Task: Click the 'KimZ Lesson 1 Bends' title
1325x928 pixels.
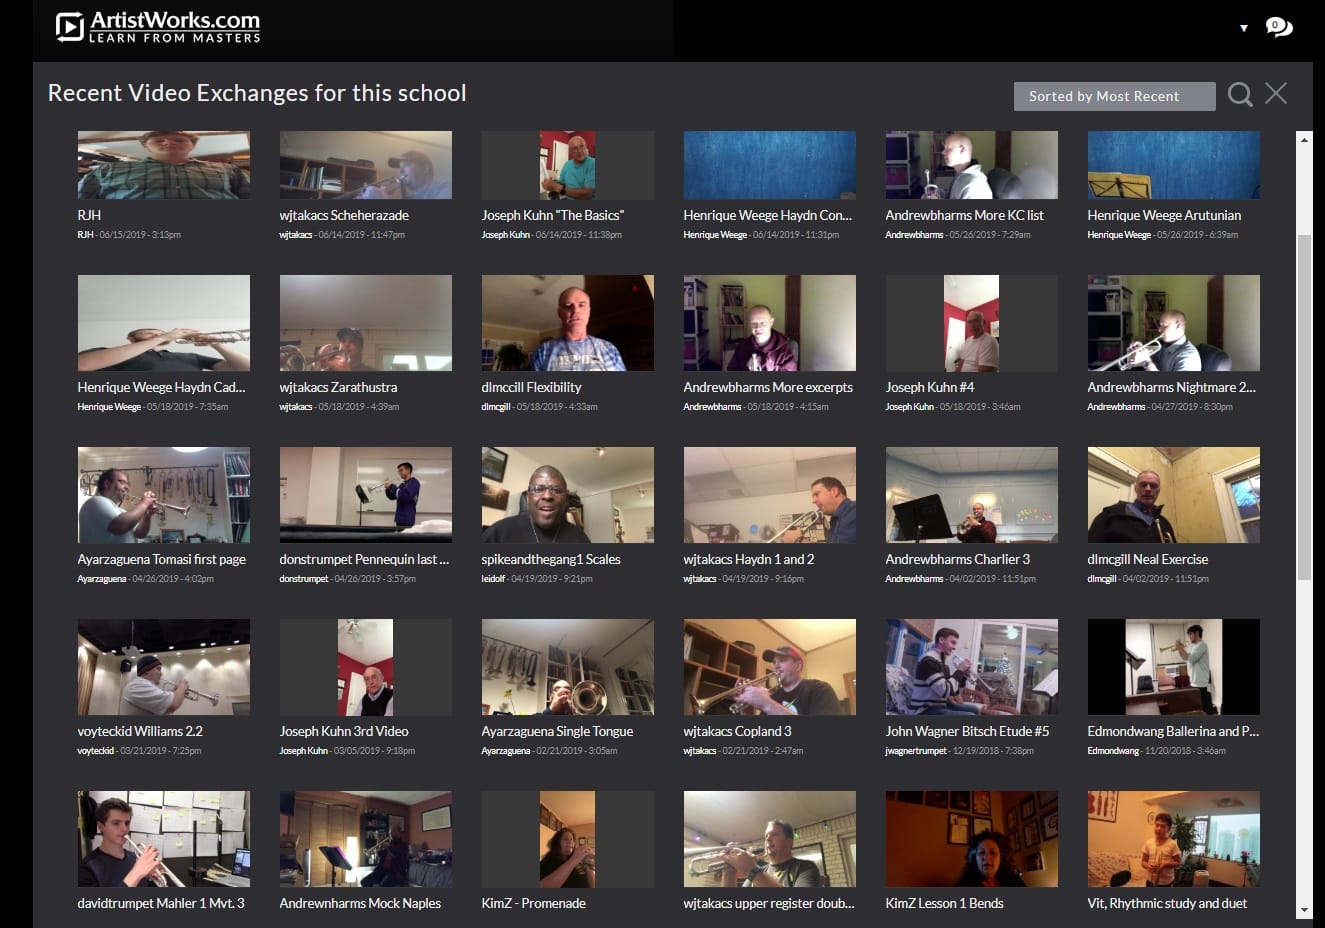Action: [944, 903]
